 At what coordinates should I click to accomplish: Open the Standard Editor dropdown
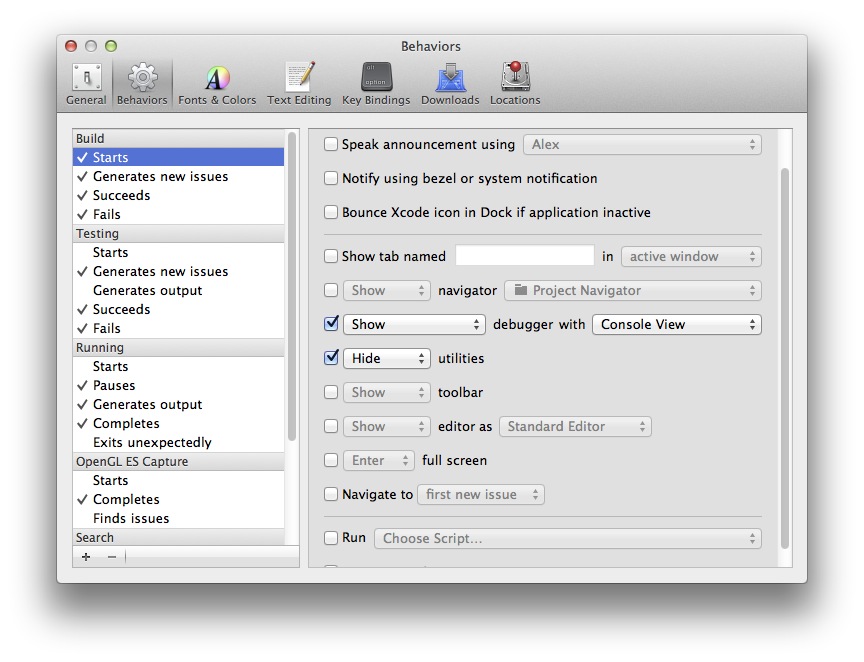point(575,427)
